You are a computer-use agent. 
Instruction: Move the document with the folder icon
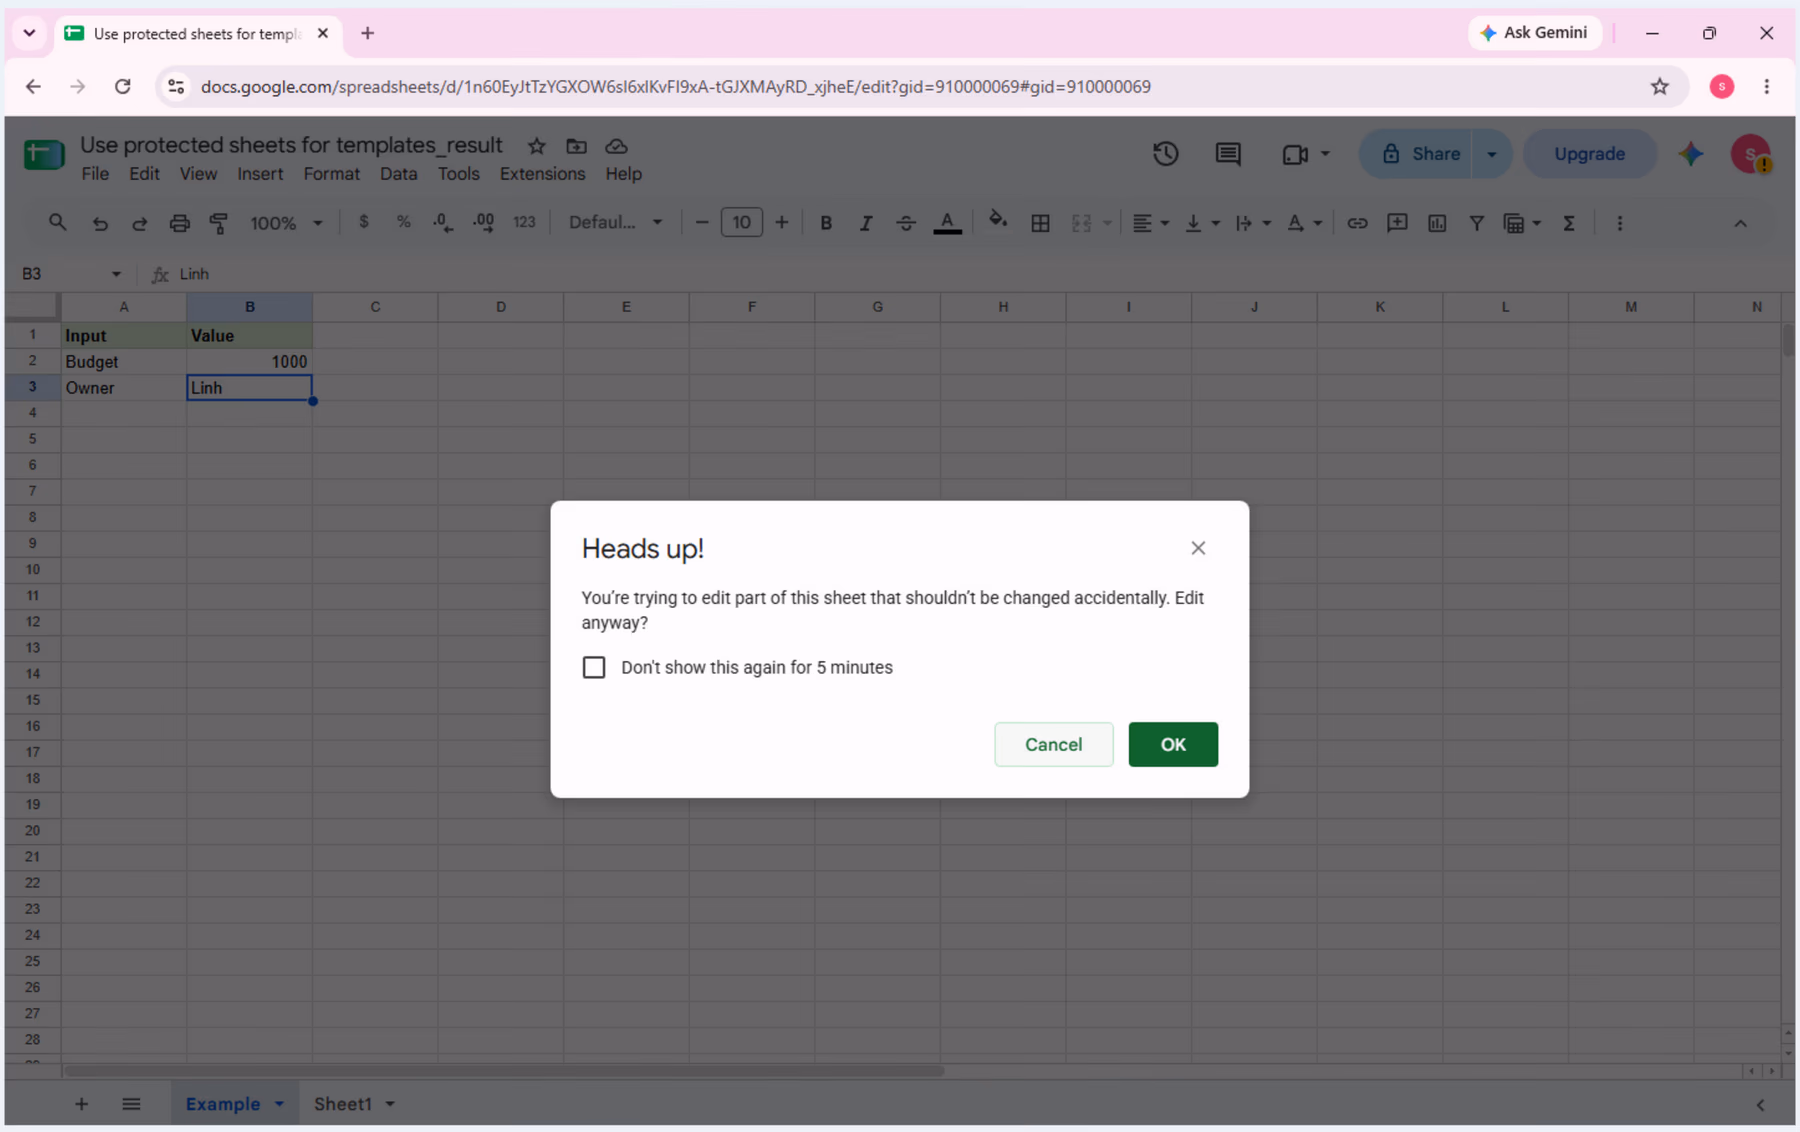576,146
